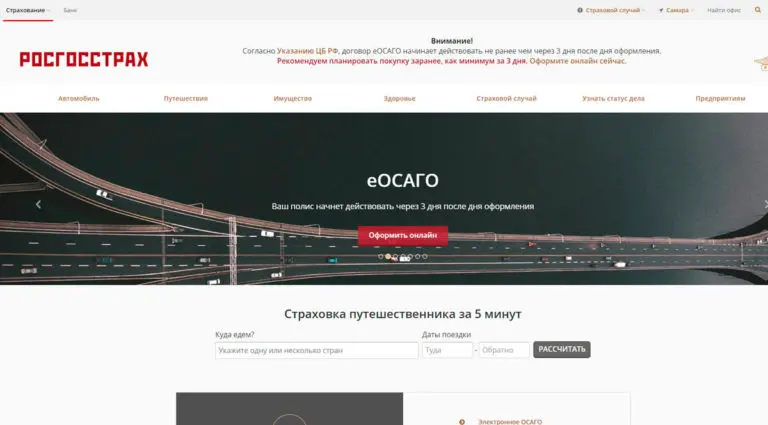
Task: Select the highlighted active carousel dot
Action: tap(388, 257)
